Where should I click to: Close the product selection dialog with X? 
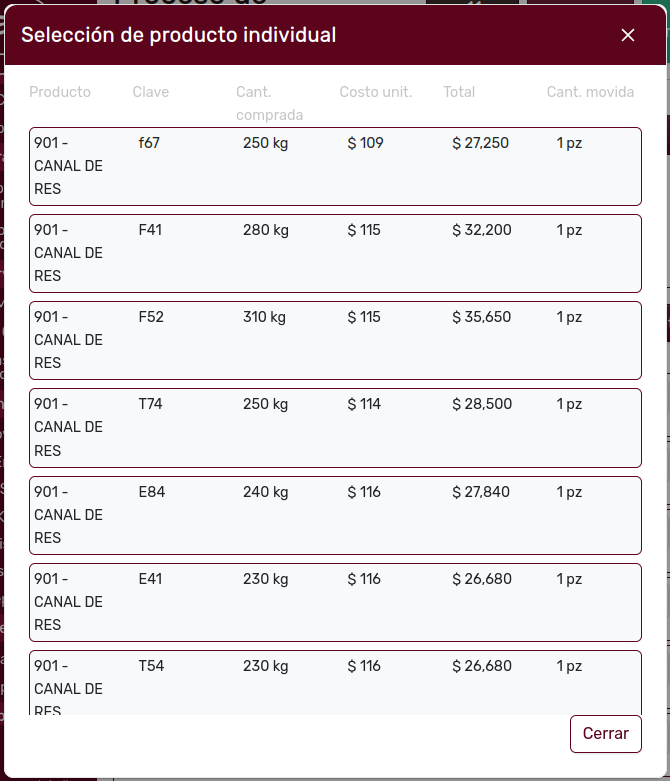[628, 35]
